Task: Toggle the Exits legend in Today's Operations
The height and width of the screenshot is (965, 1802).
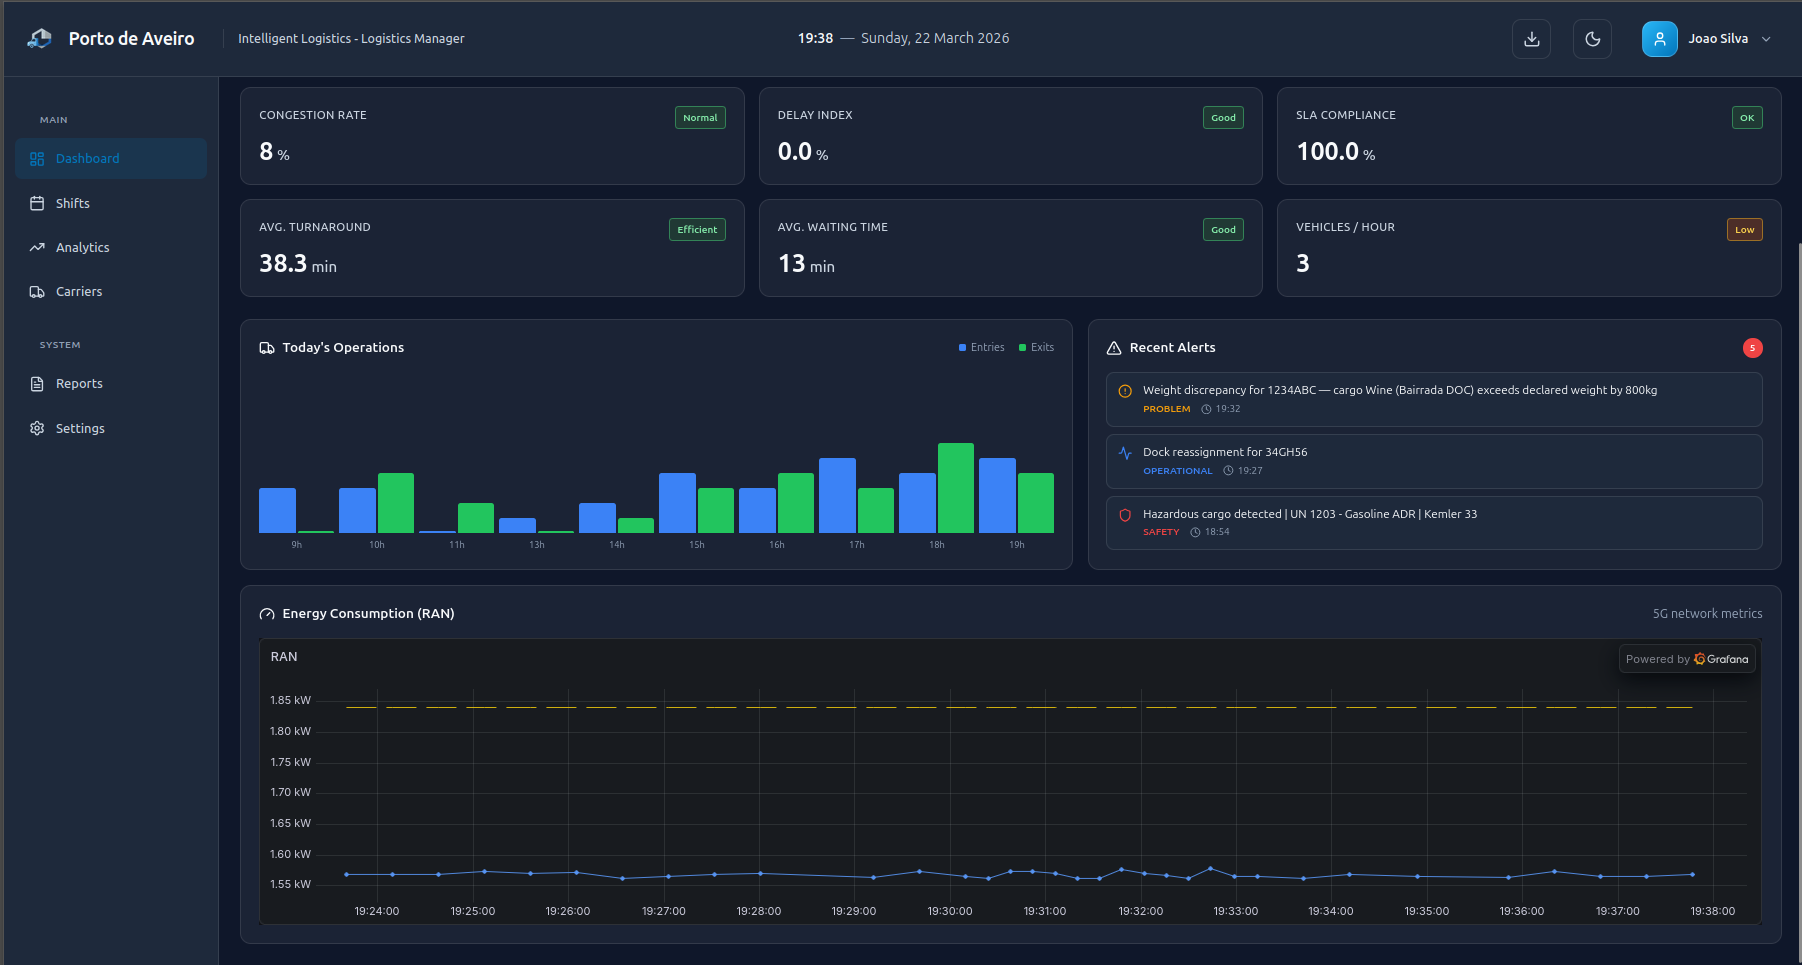Action: tap(1037, 347)
